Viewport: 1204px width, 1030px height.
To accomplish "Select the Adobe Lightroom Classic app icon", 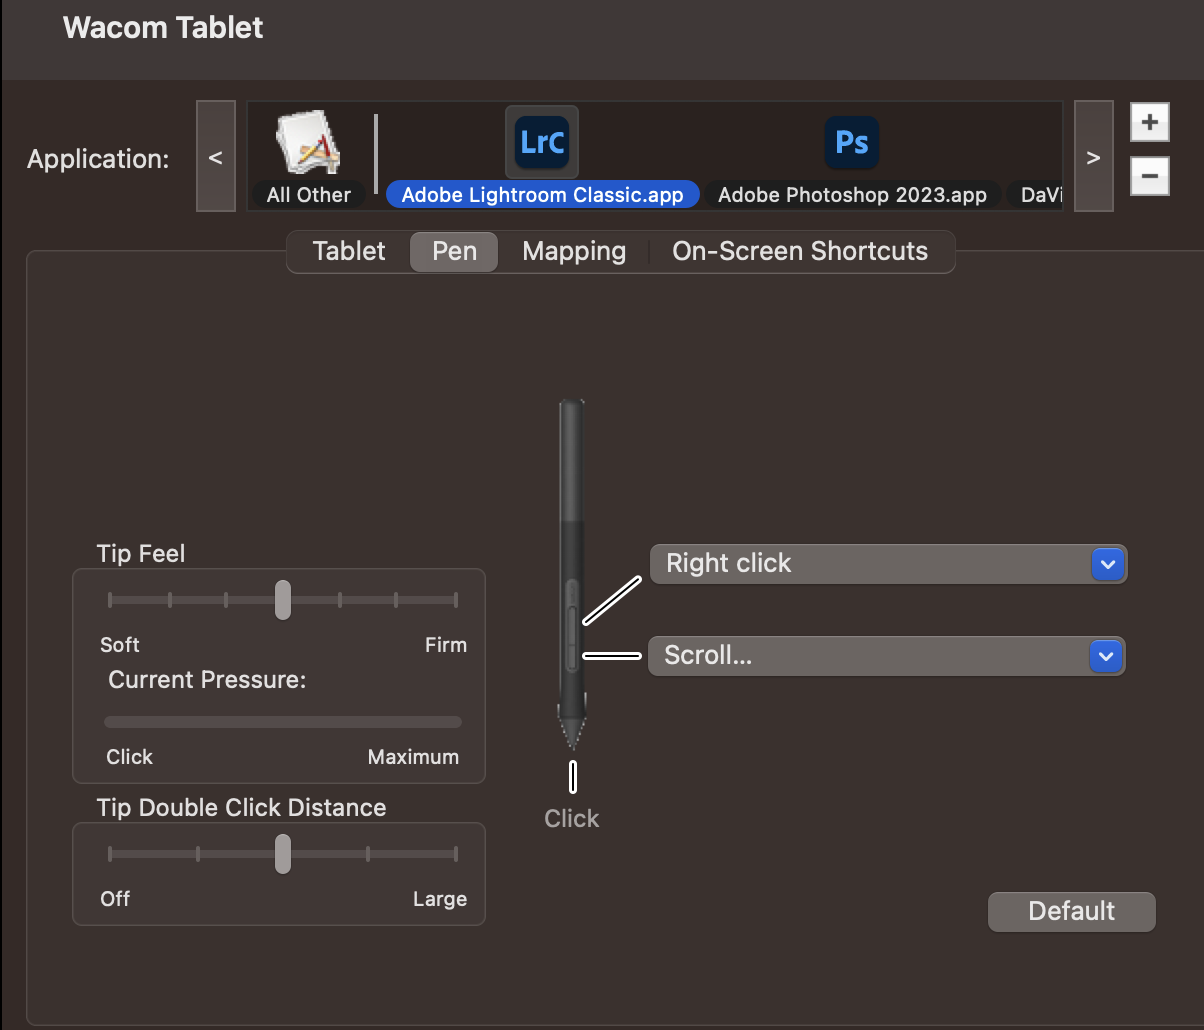I will pyautogui.click(x=541, y=143).
